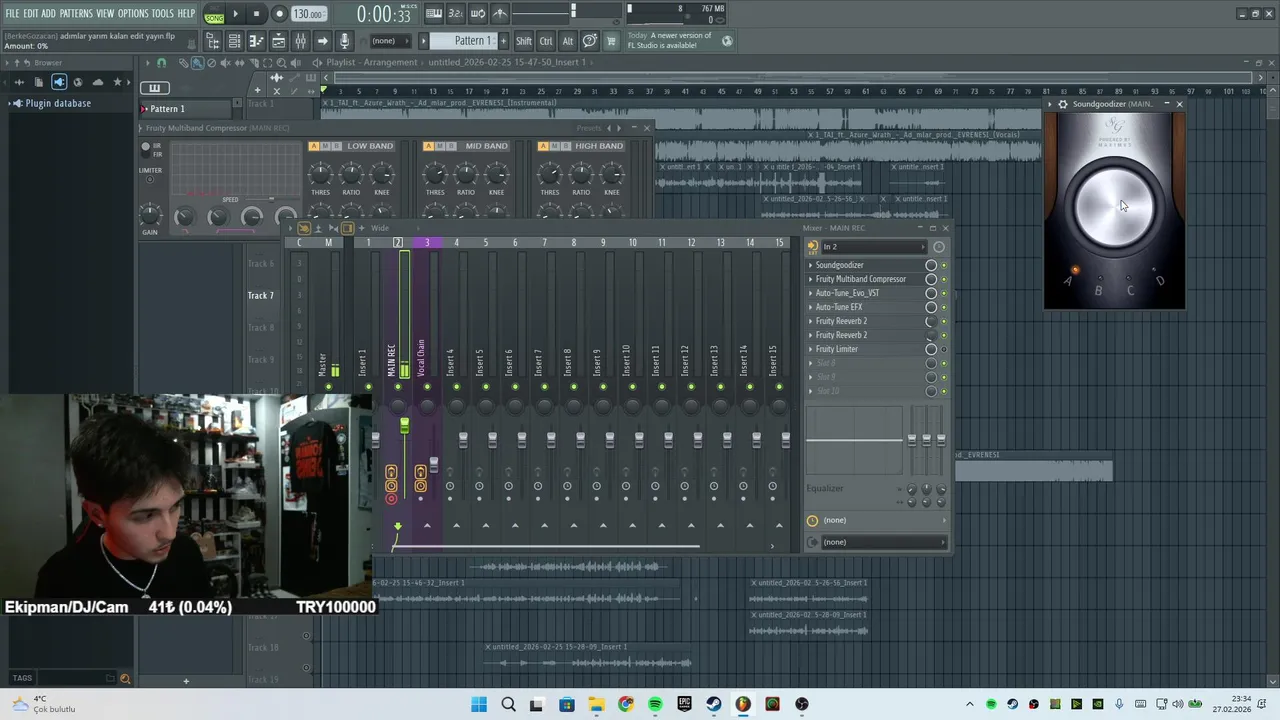The height and width of the screenshot is (720, 1280).
Task: Open the TOOLS menu
Action: [x=163, y=13]
